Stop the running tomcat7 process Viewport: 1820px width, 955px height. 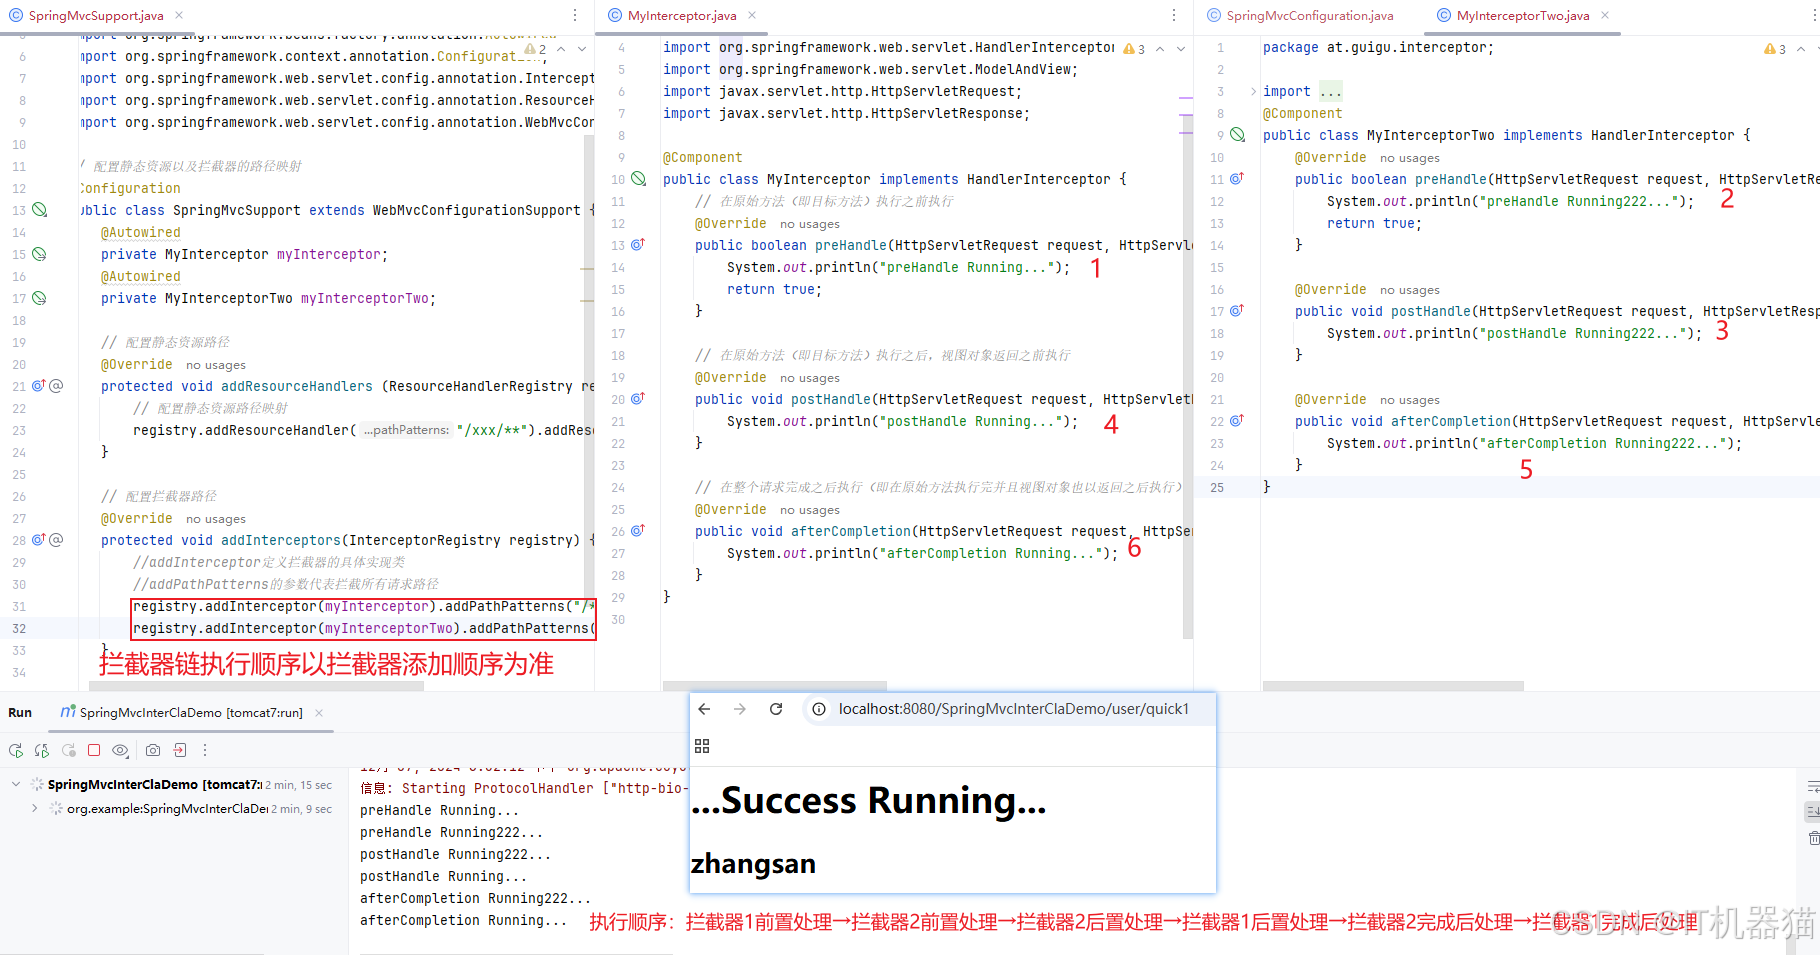pyautogui.click(x=94, y=750)
